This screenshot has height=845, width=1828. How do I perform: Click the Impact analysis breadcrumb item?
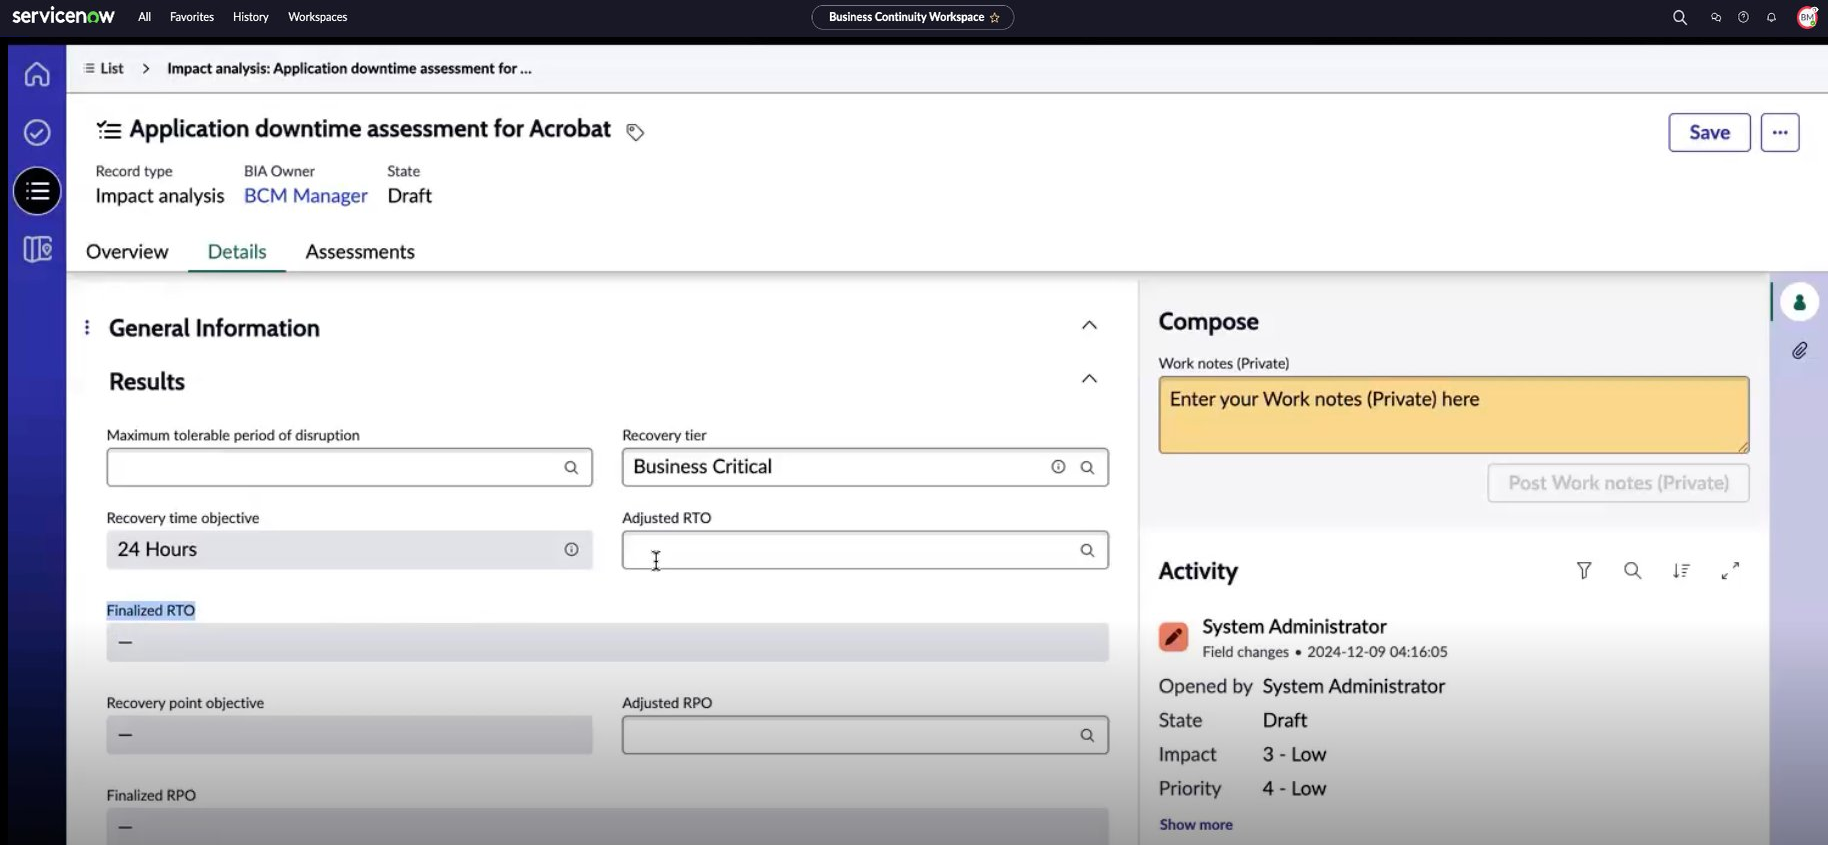tap(349, 68)
